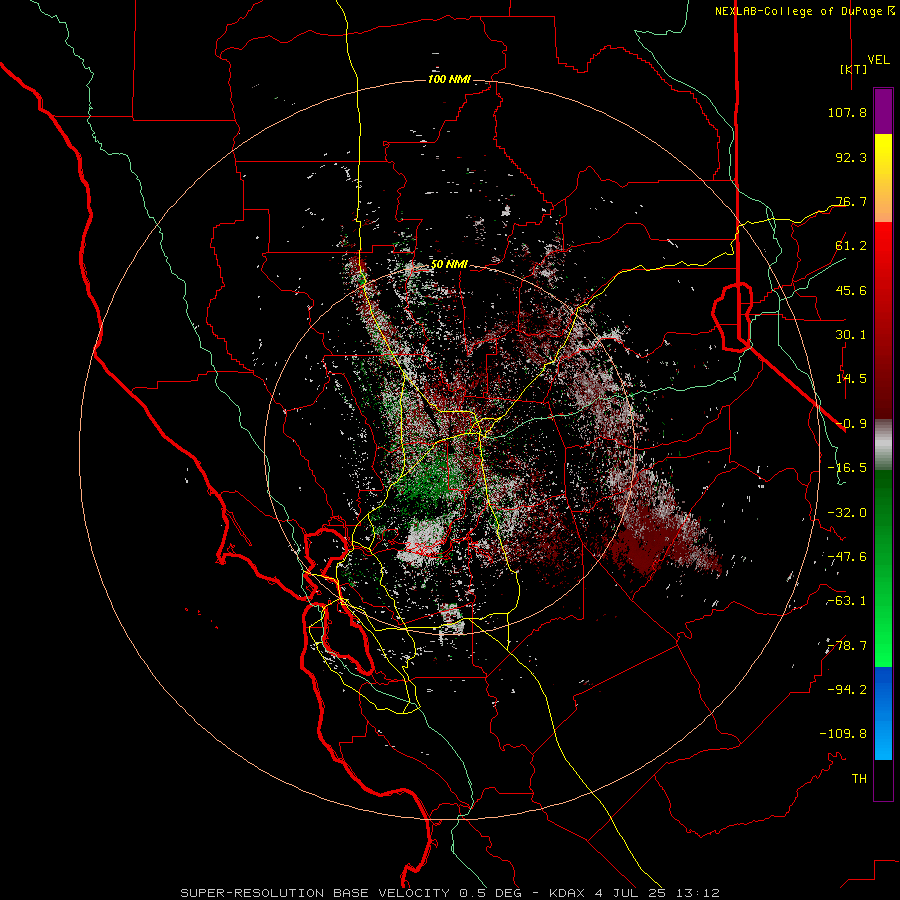900x900 pixels.
Task: Click the blue segment of the color bar
Action: (x=883, y=713)
